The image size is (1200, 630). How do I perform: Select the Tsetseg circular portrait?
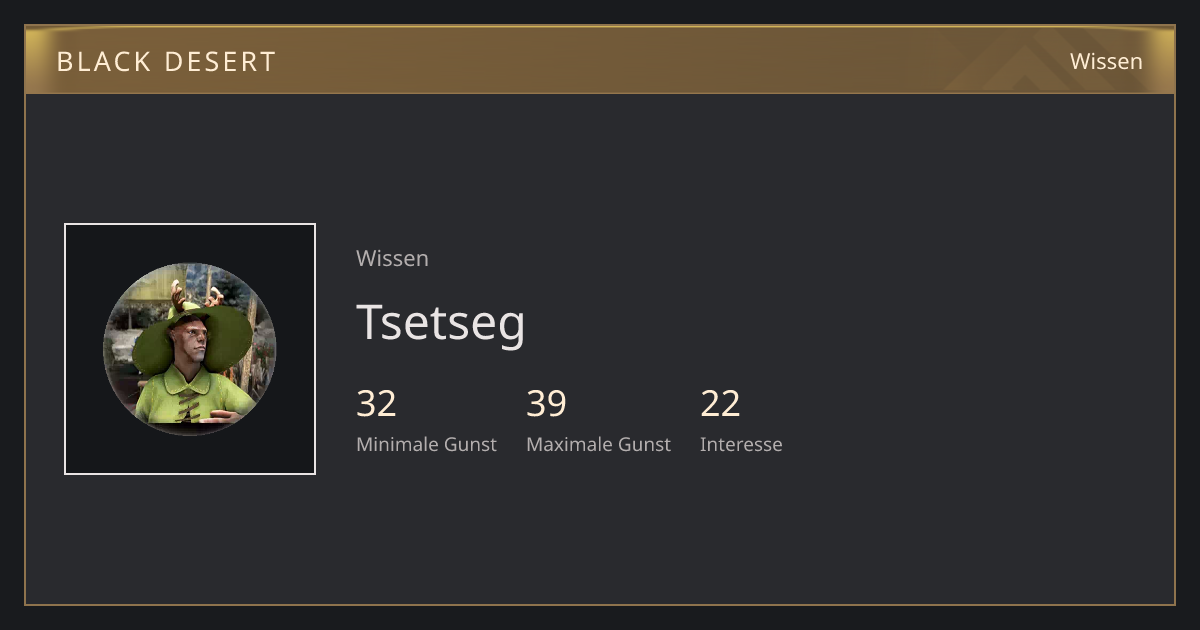tap(190, 349)
